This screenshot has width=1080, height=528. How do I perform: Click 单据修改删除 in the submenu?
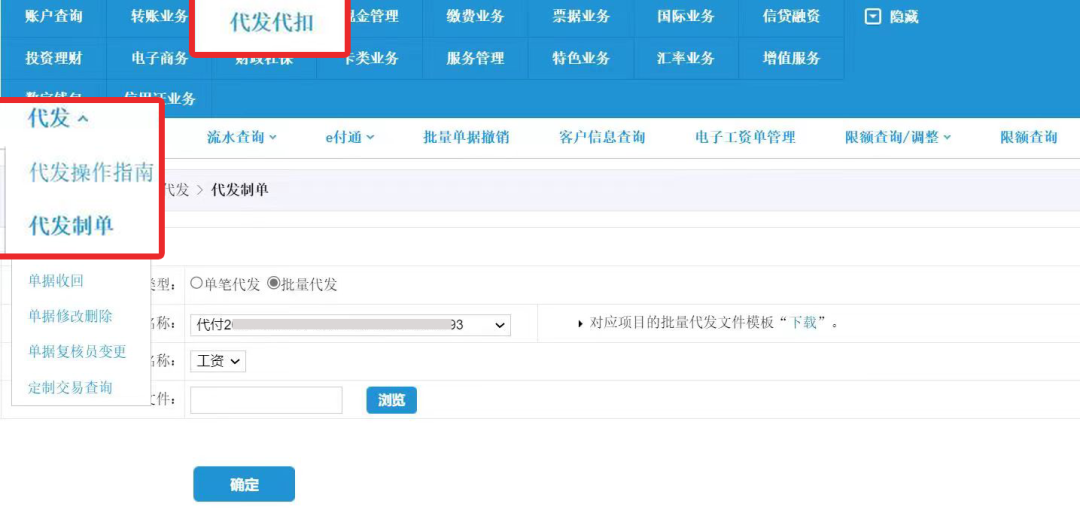[x=70, y=316]
